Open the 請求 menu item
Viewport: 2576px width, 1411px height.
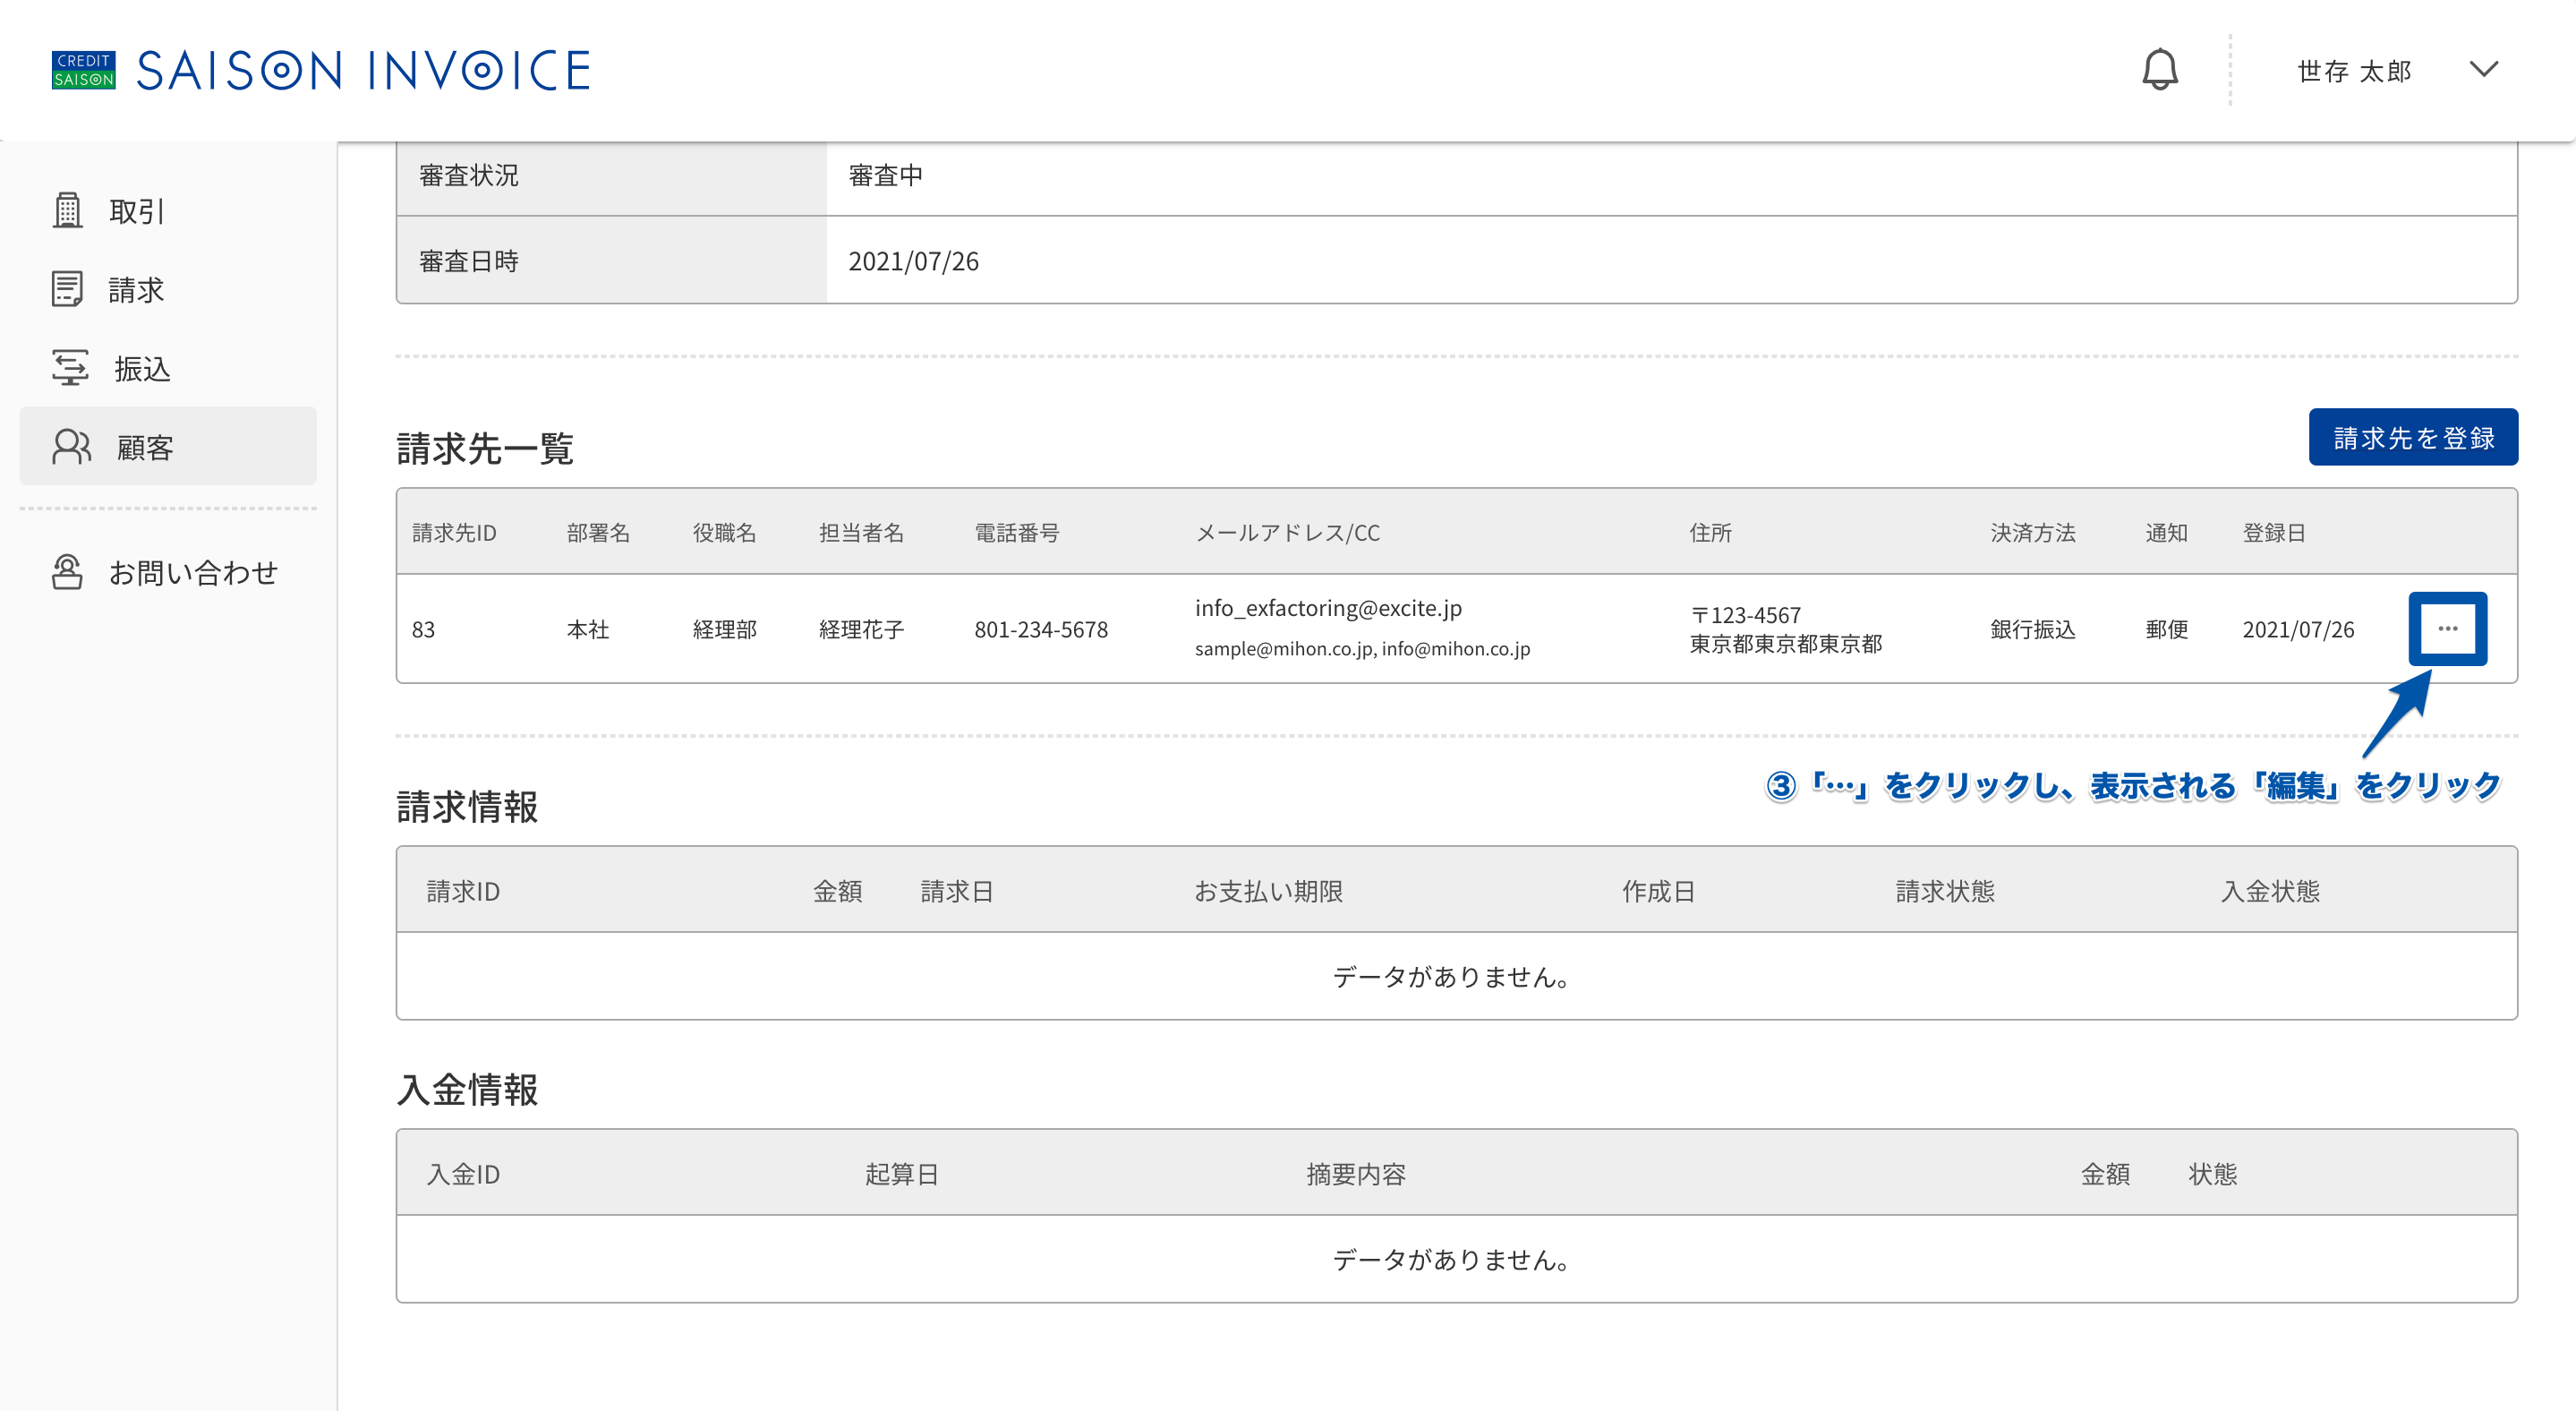pos(168,289)
